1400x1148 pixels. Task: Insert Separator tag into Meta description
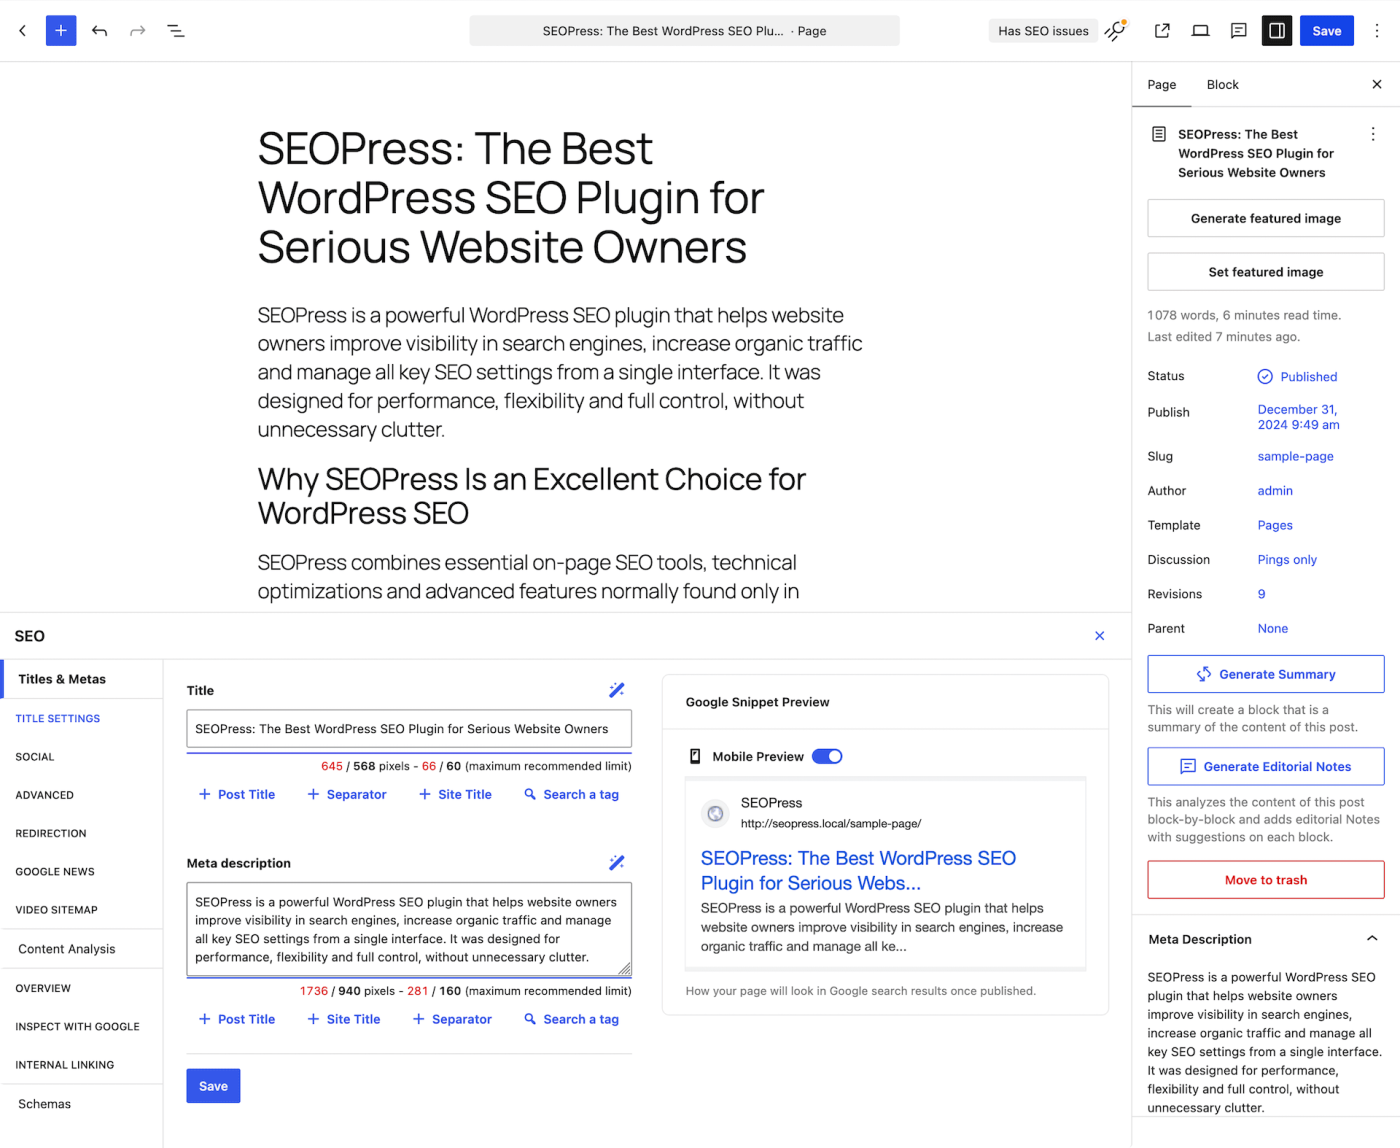point(452,1019)
